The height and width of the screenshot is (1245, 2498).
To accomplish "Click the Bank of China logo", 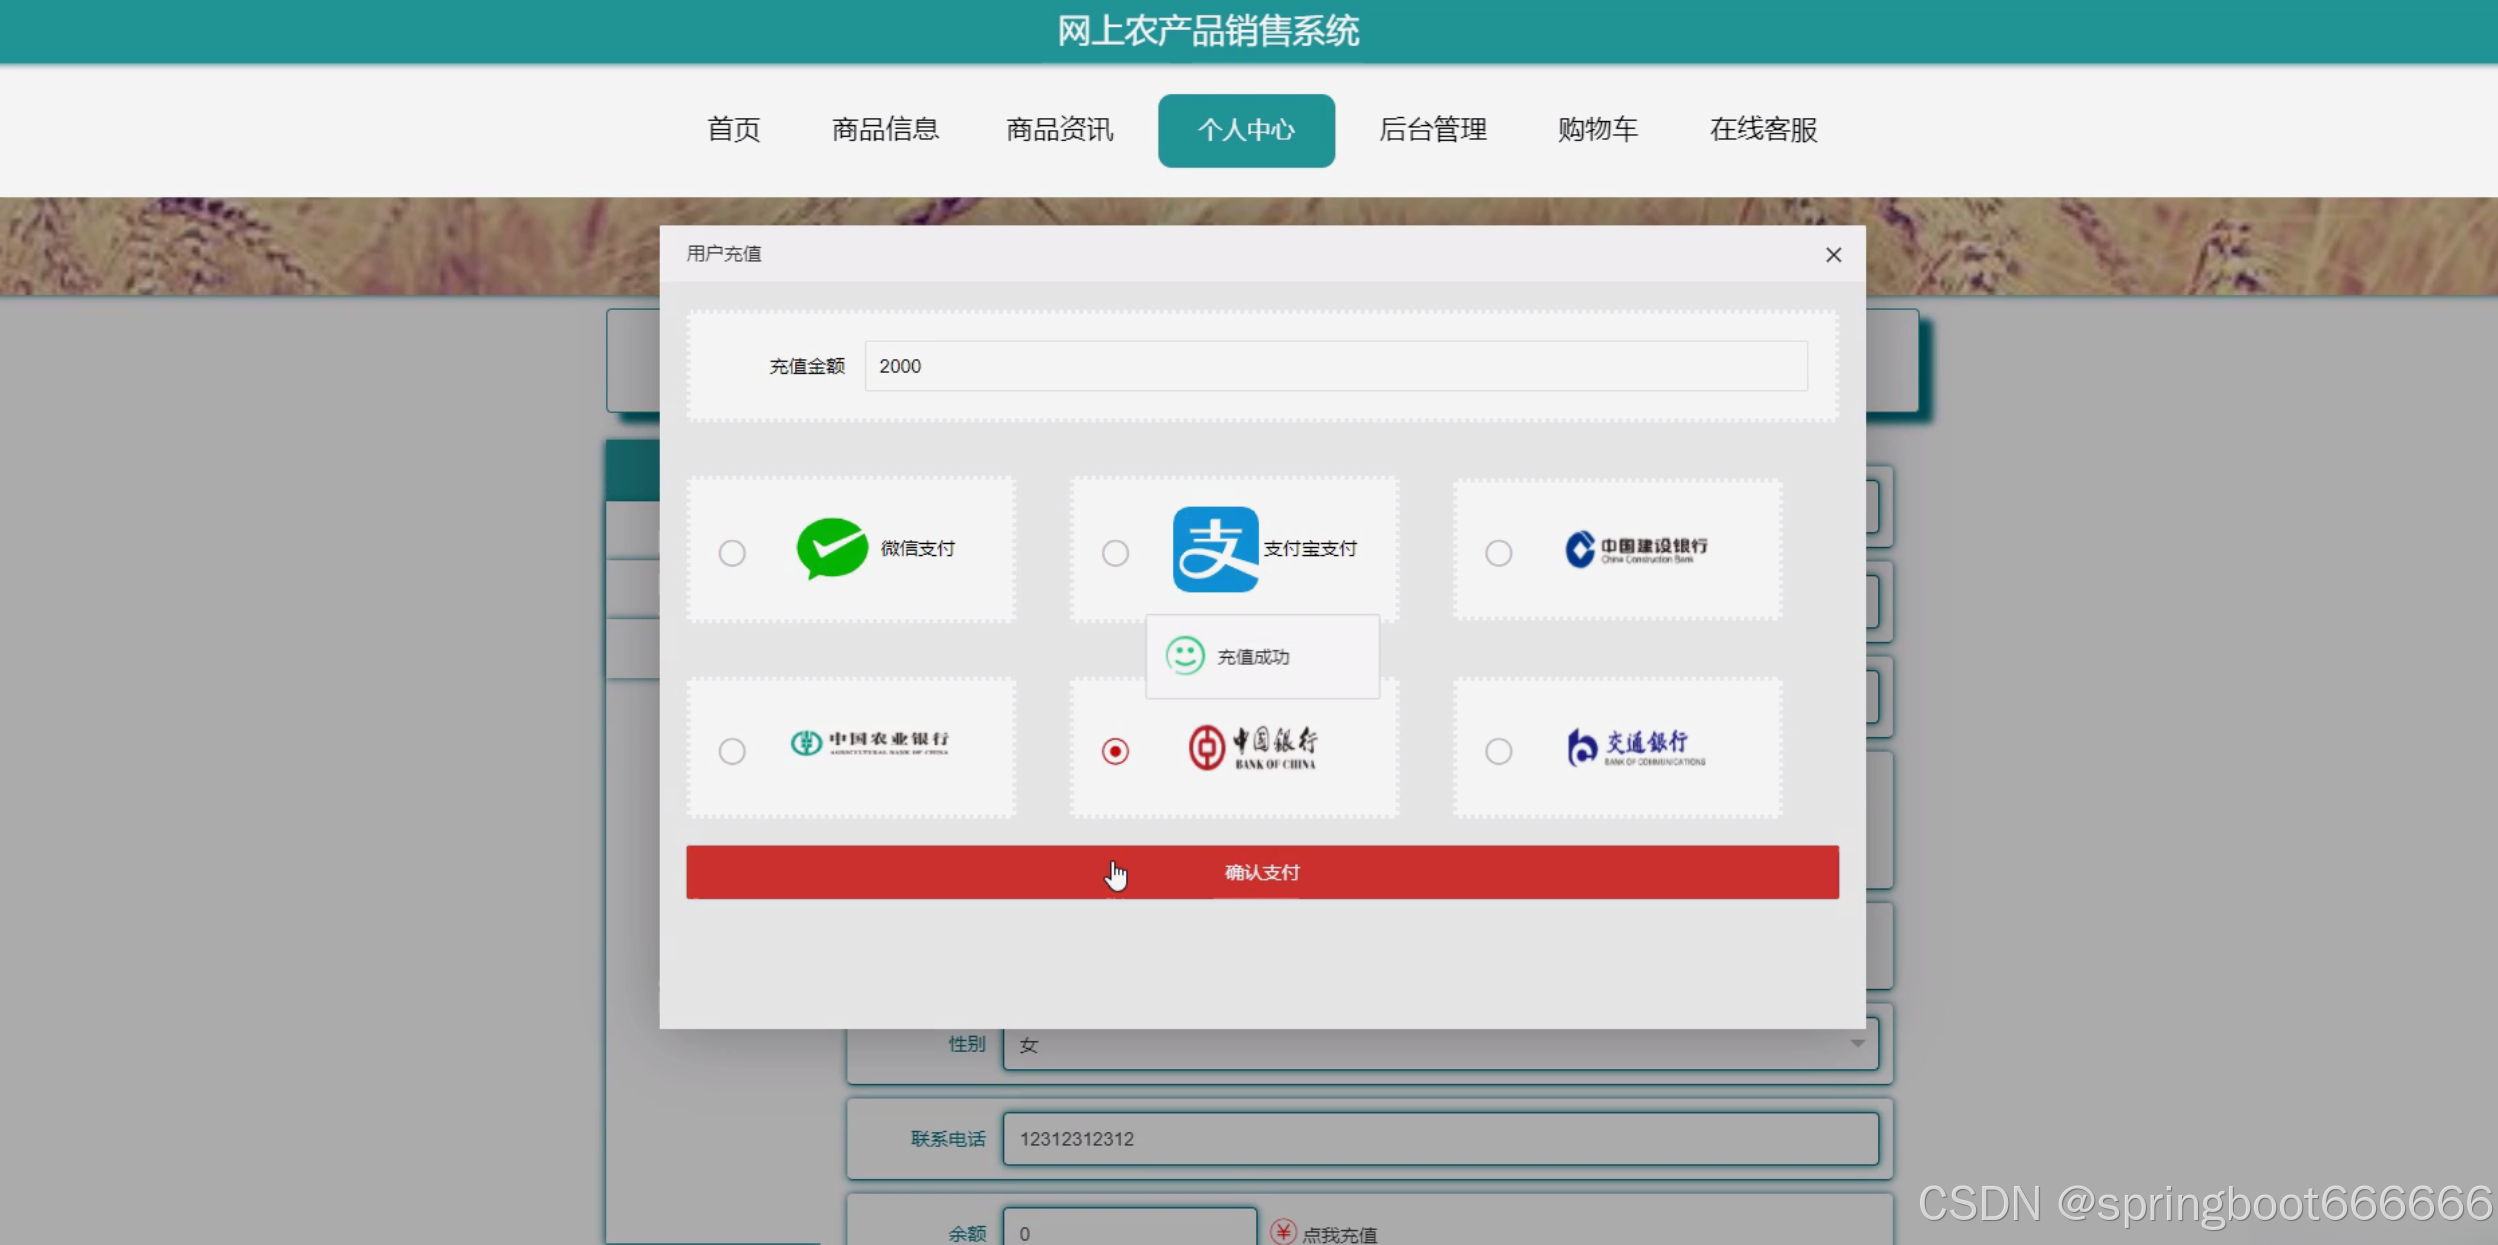I will point(1253,747).
